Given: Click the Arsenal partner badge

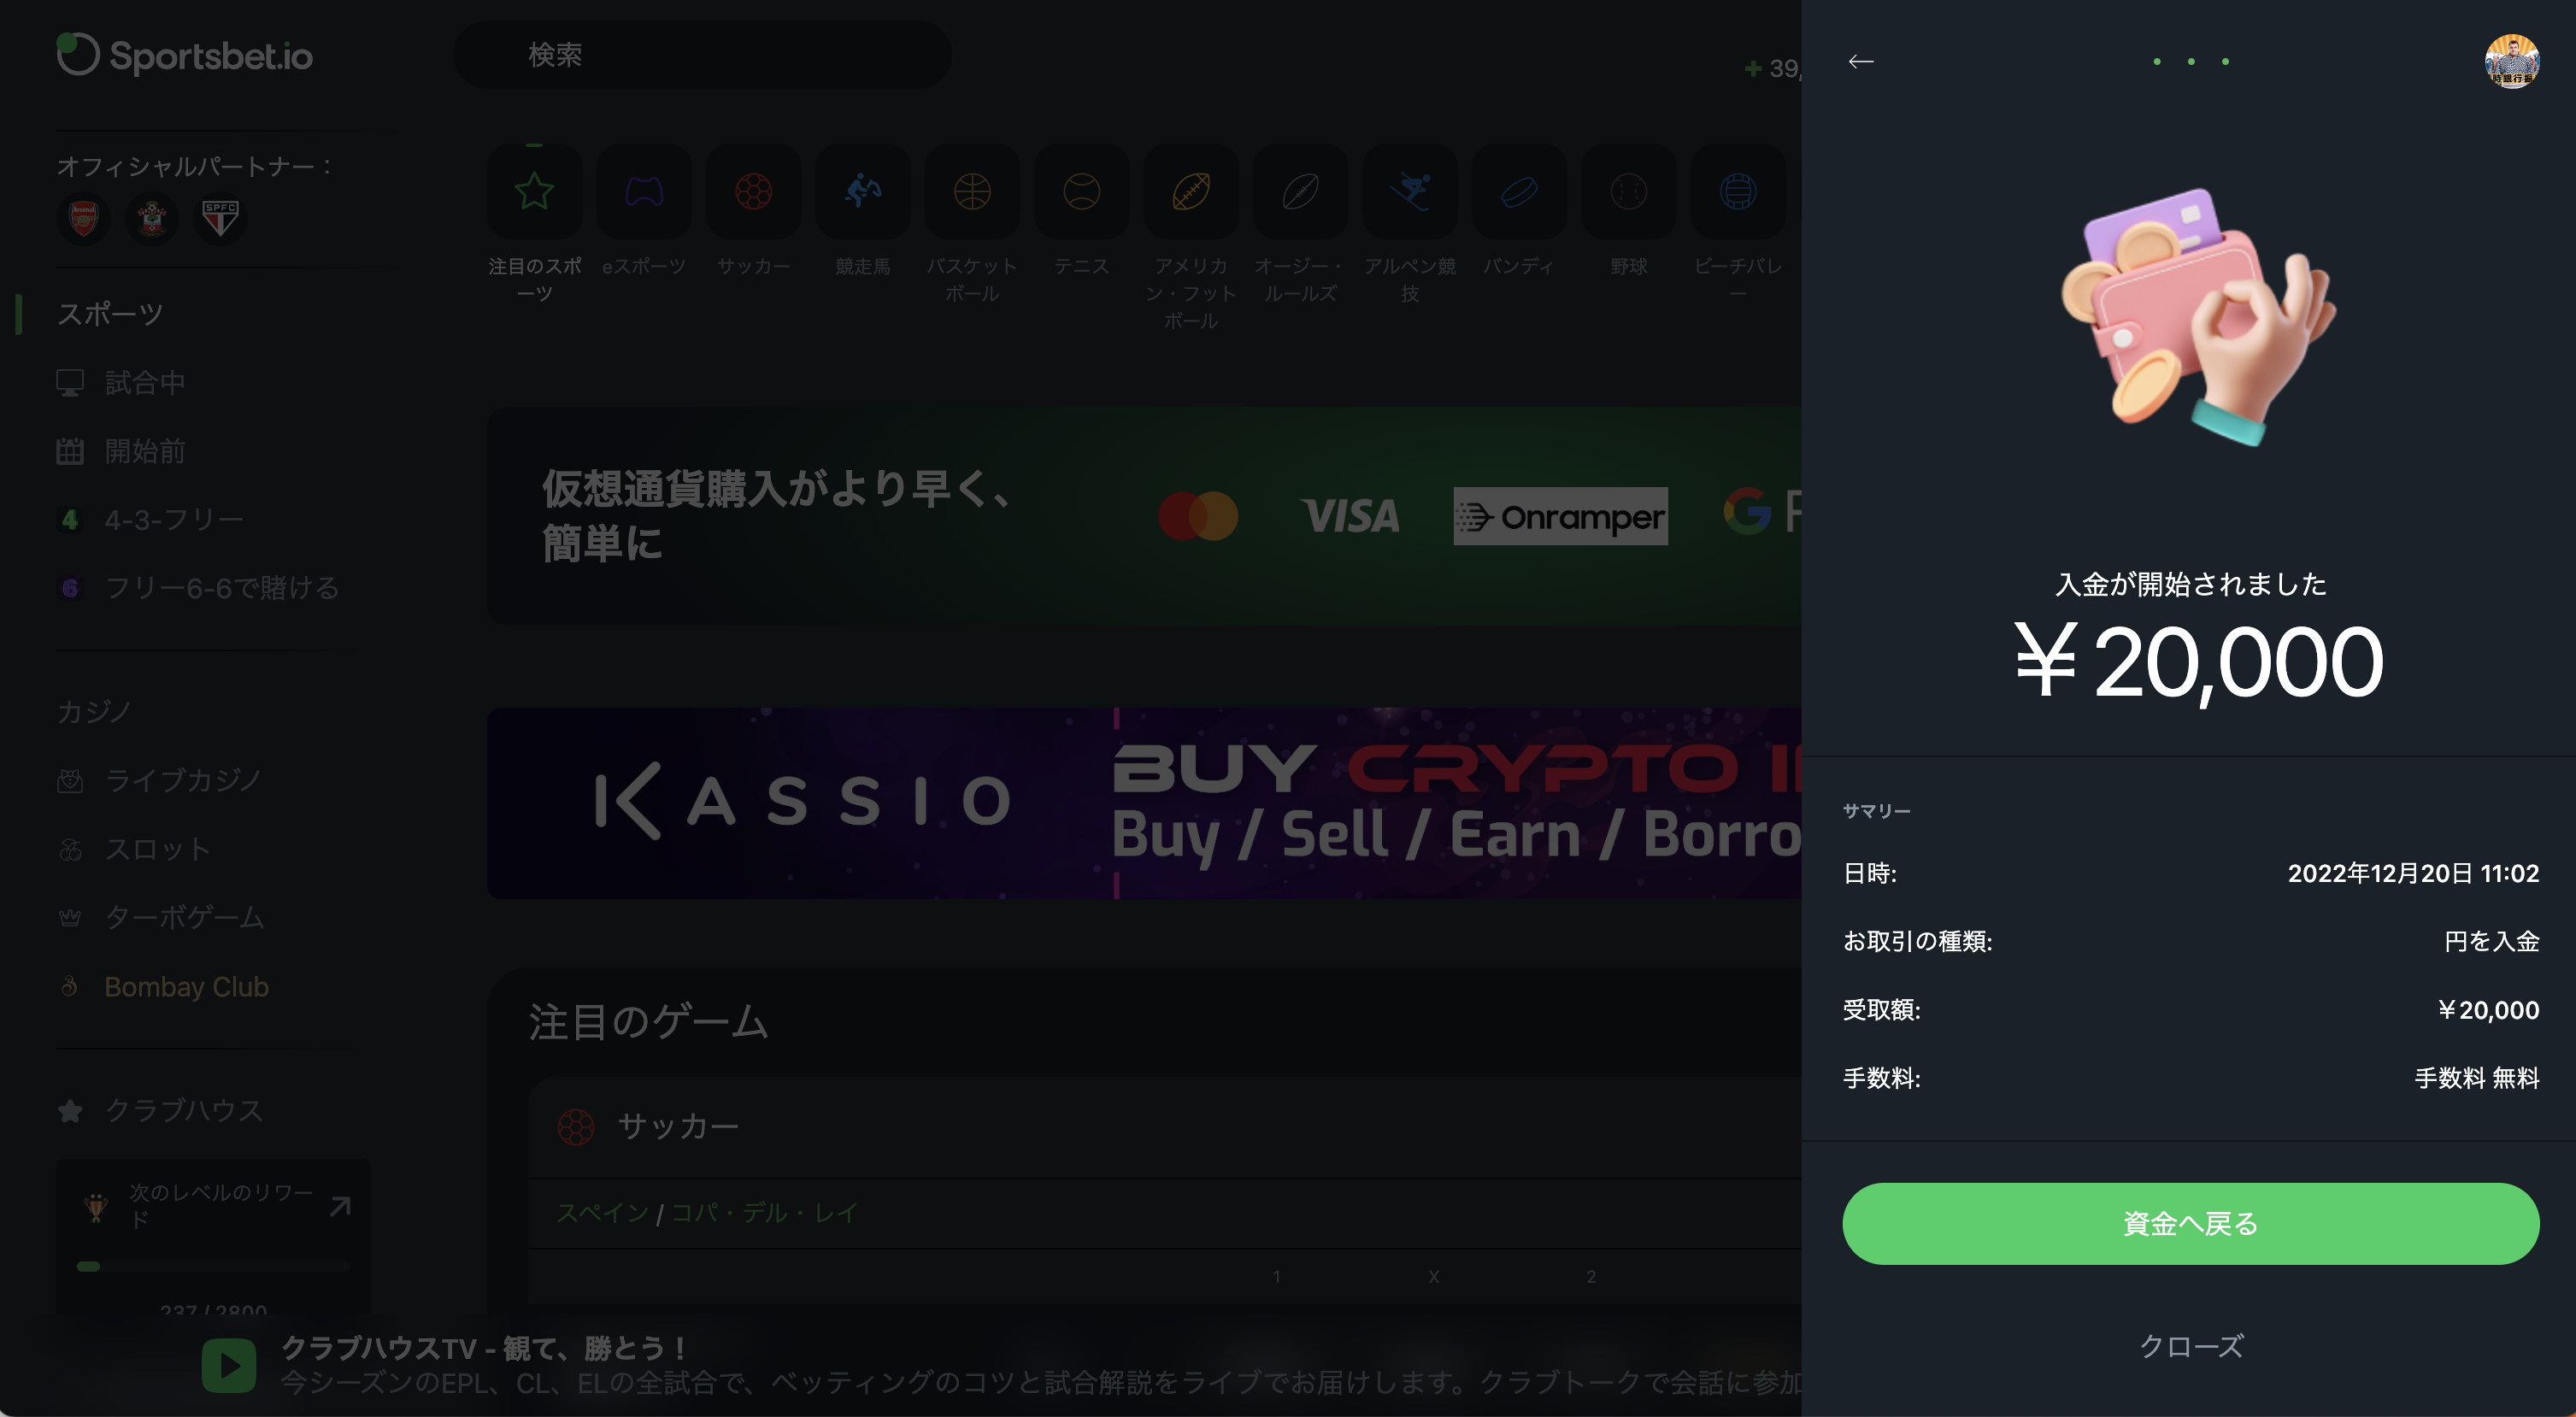Looking at the screenshot, I should click(x=84, y=218).
